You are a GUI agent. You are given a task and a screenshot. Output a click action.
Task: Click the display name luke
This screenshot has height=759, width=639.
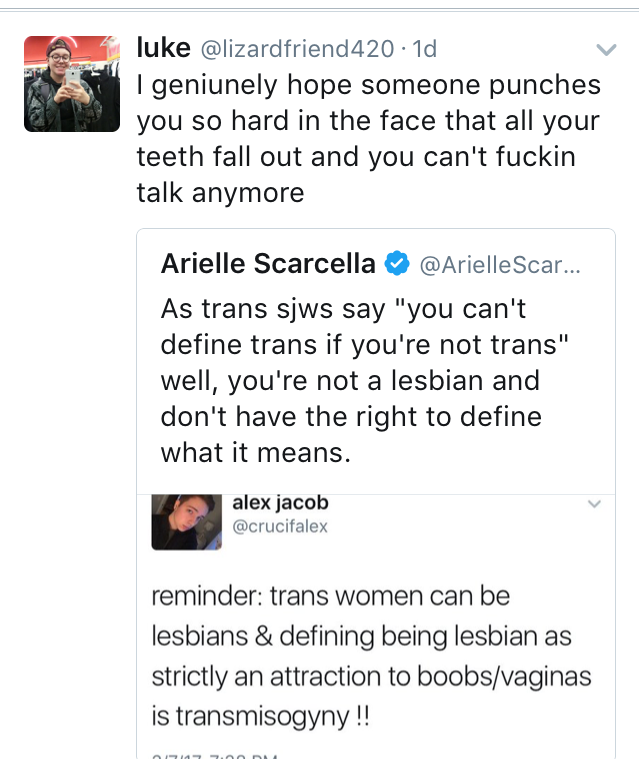tap(162, 47)
